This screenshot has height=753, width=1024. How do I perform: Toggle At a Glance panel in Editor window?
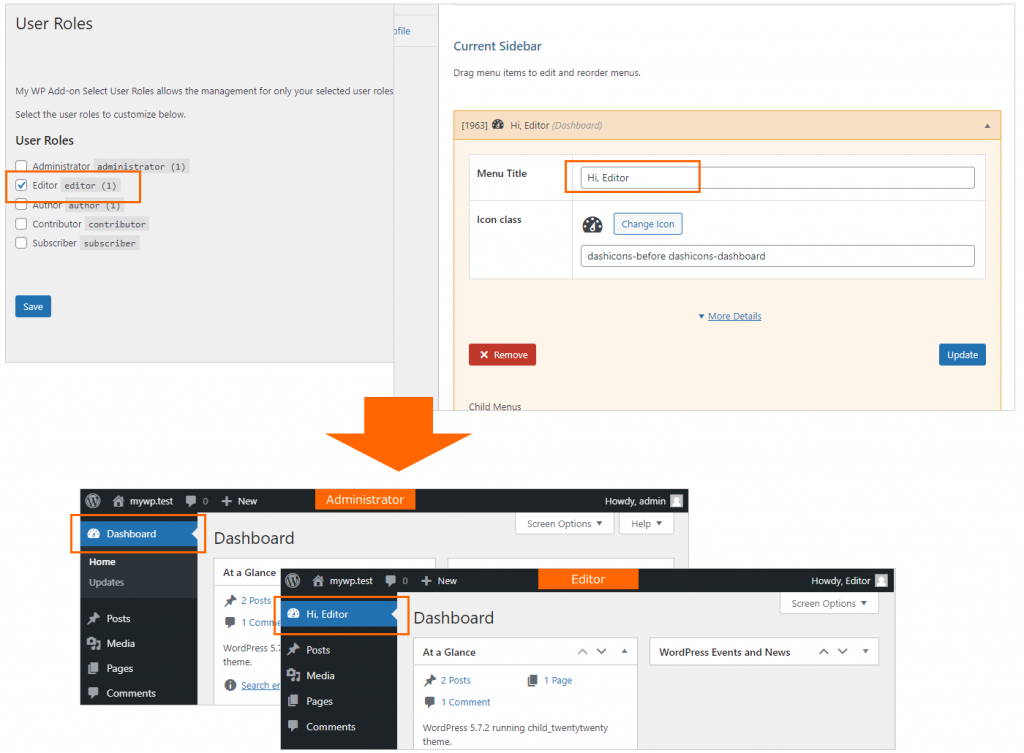click(625, 651)
